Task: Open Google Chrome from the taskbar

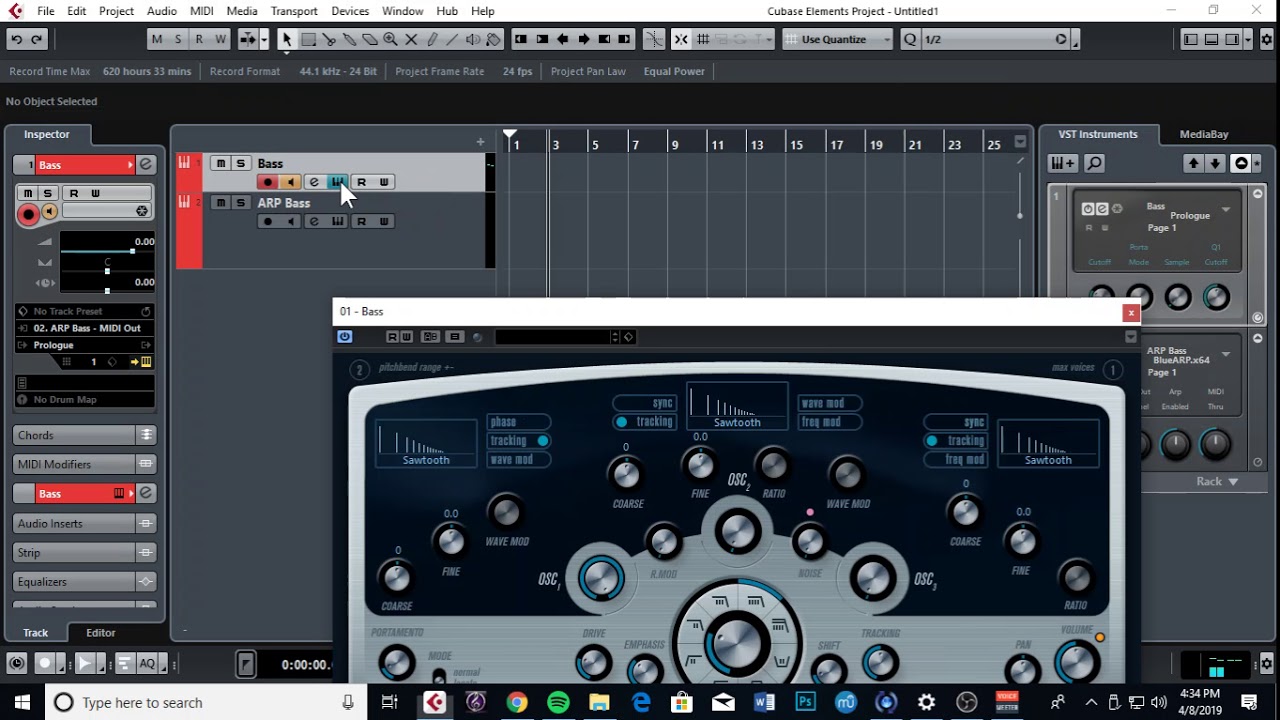Action: coord(517,702)
